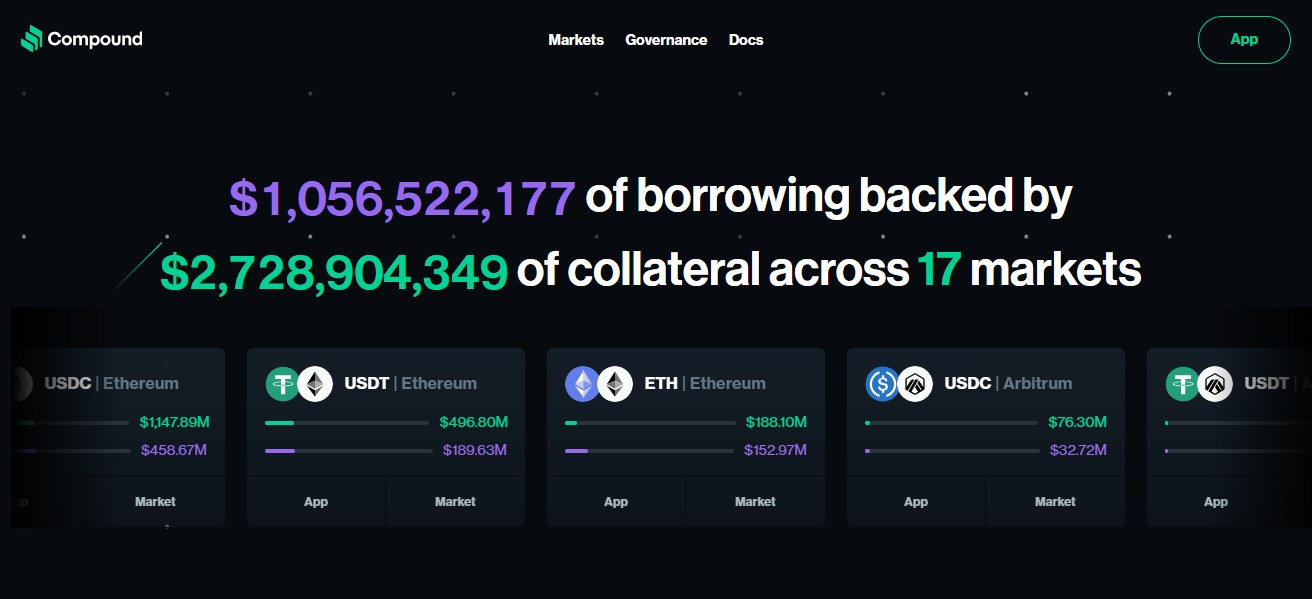The image size is (1312, 599).
Task: View Market details for USDT Ethereum
Action: pos(455,502)
